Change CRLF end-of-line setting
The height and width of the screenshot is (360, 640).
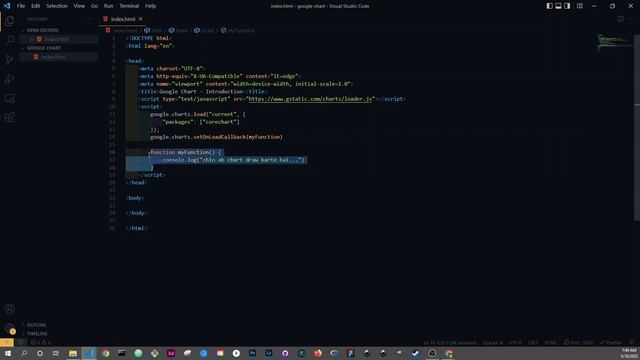(x=533, y=342)
